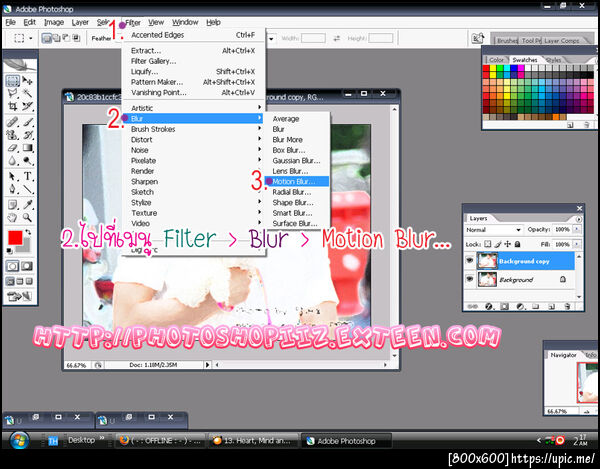Select the Type tool
The image size is (600, 469).
coord(27,176)
